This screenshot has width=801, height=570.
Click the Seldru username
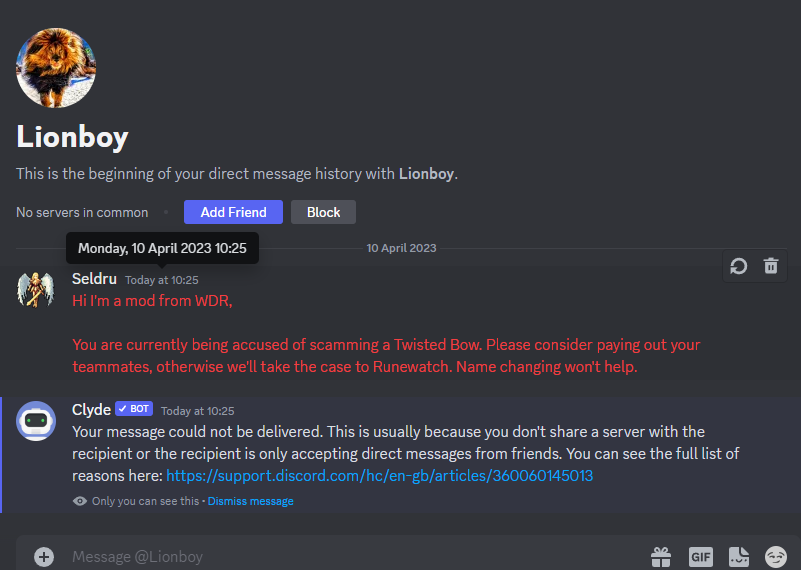coord(94,279)
